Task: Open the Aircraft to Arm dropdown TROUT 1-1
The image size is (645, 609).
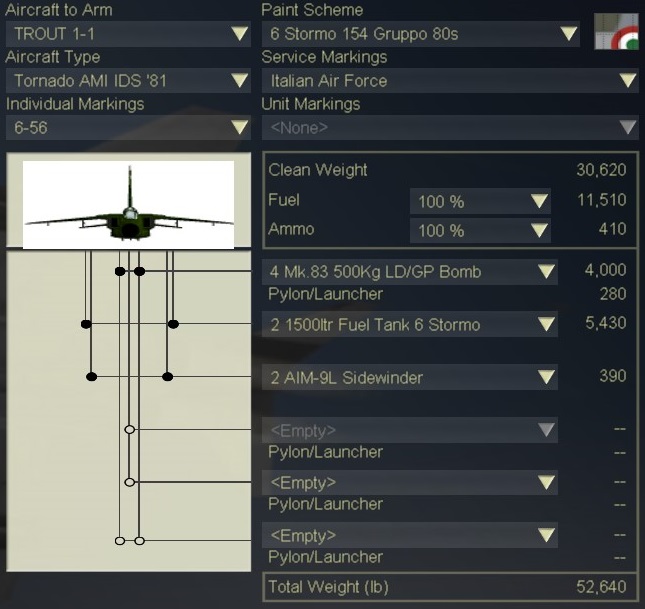Action: pos(128,34)
